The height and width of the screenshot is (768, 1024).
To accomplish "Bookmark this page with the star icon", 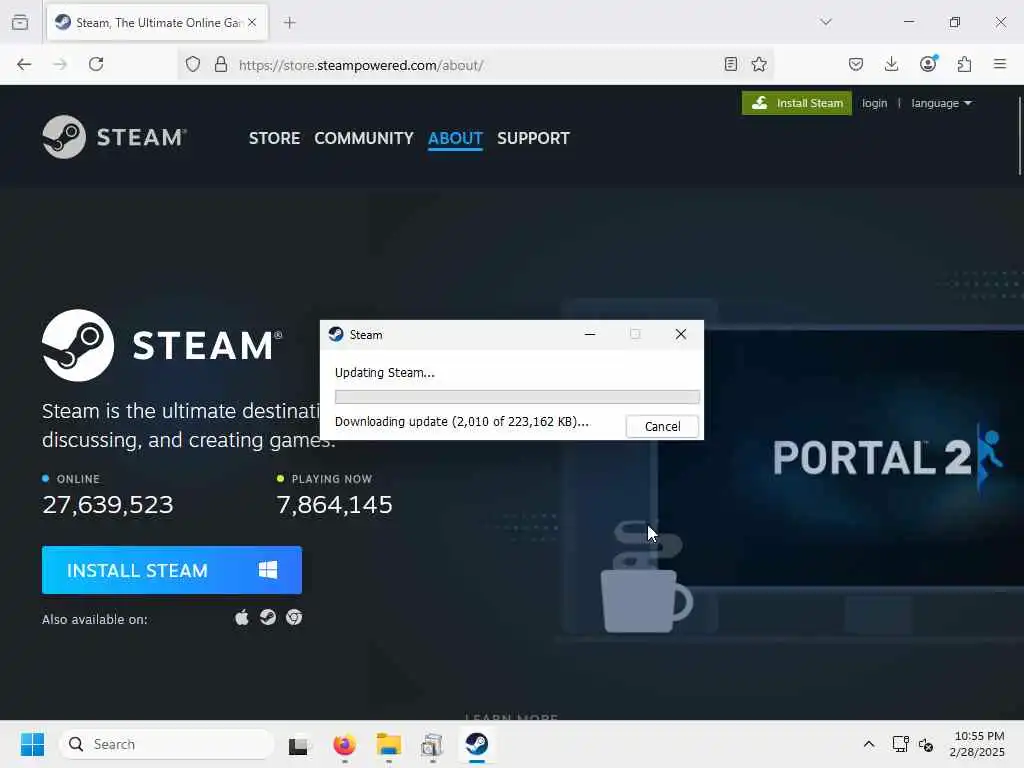I will pyautogui.click(x=759, y=64).
